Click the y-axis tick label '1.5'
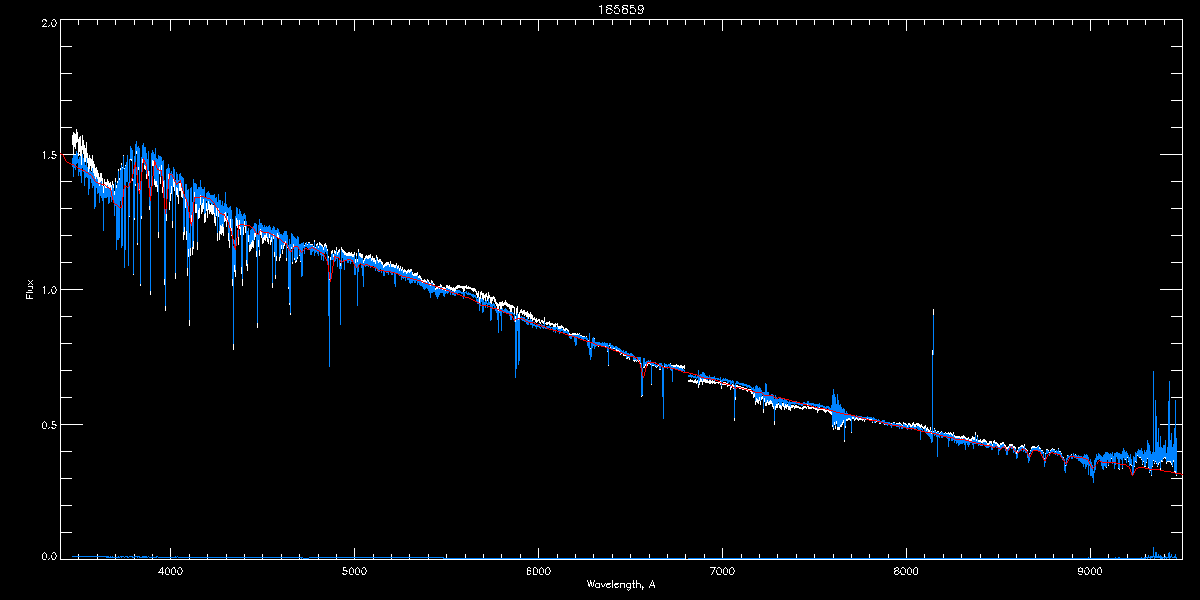Screen dimensions: 1200x600 tap(50, 156)
